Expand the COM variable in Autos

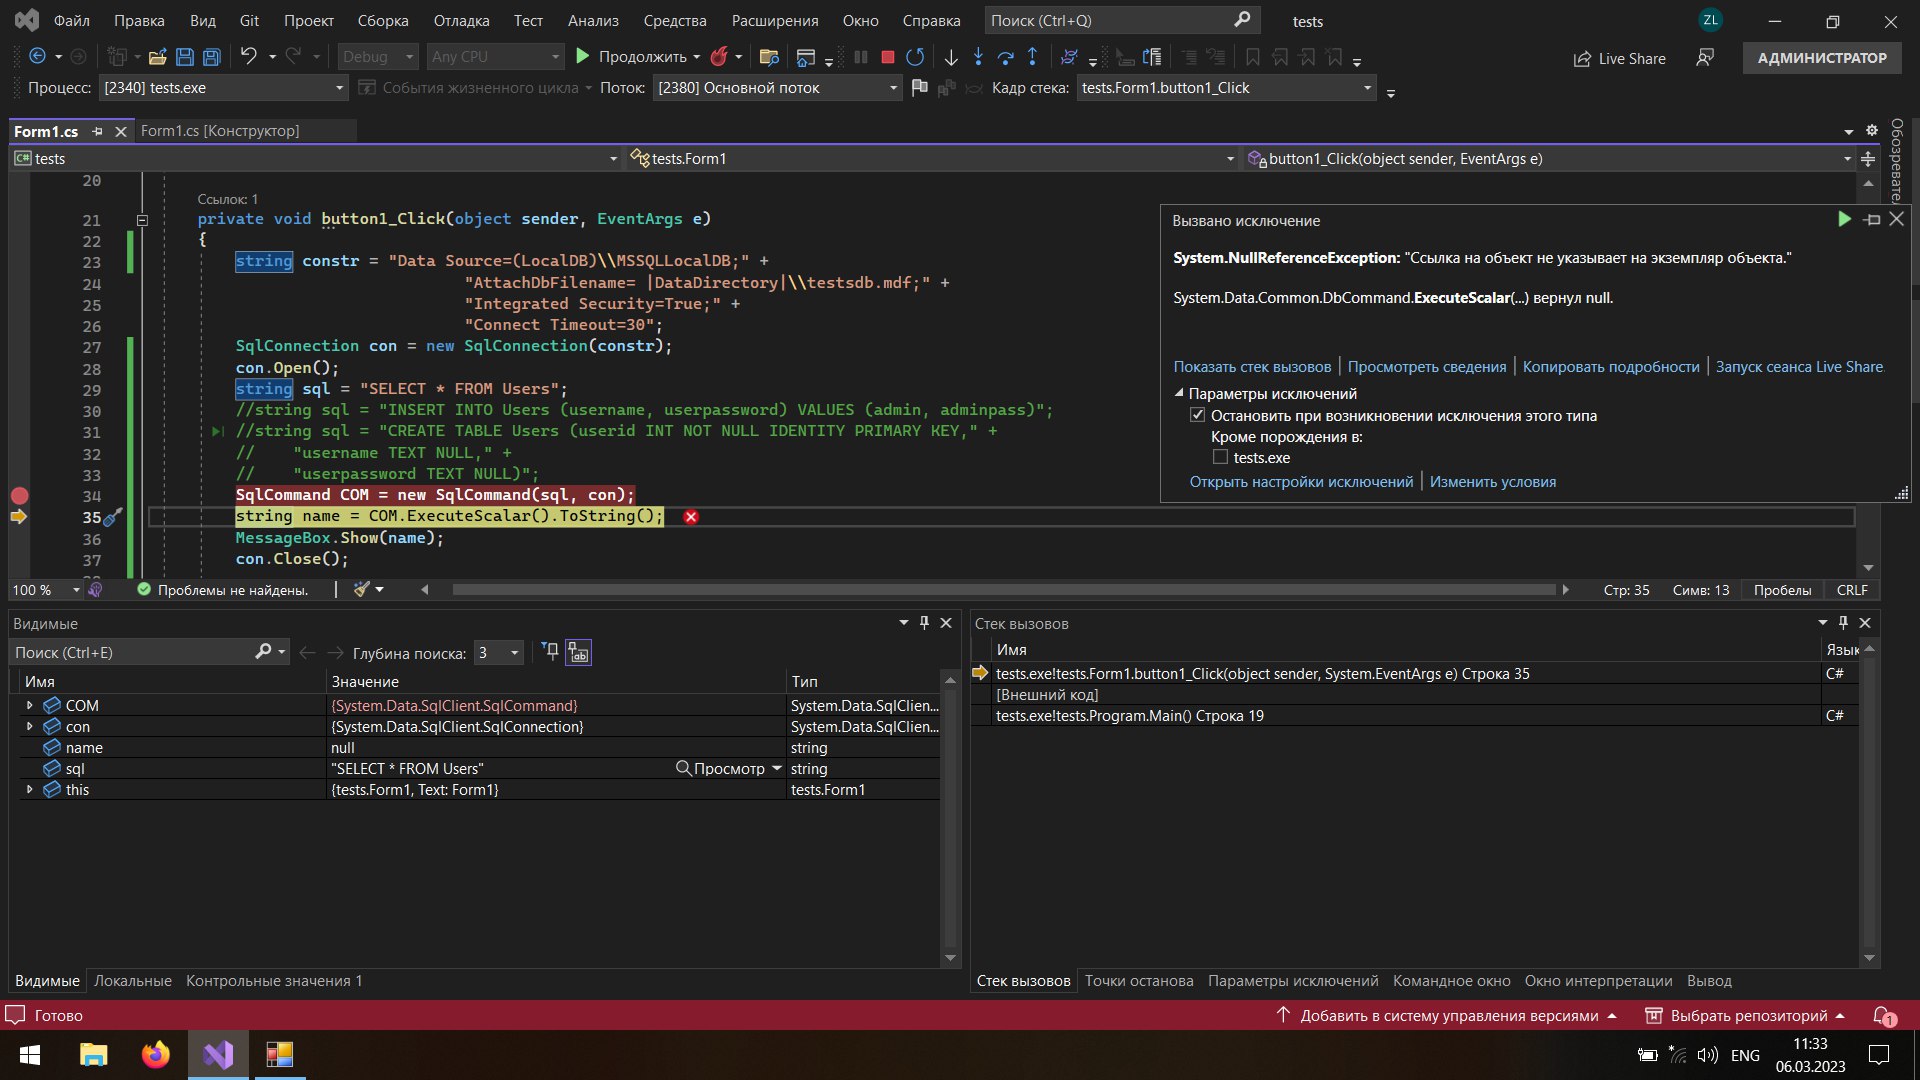29,705
